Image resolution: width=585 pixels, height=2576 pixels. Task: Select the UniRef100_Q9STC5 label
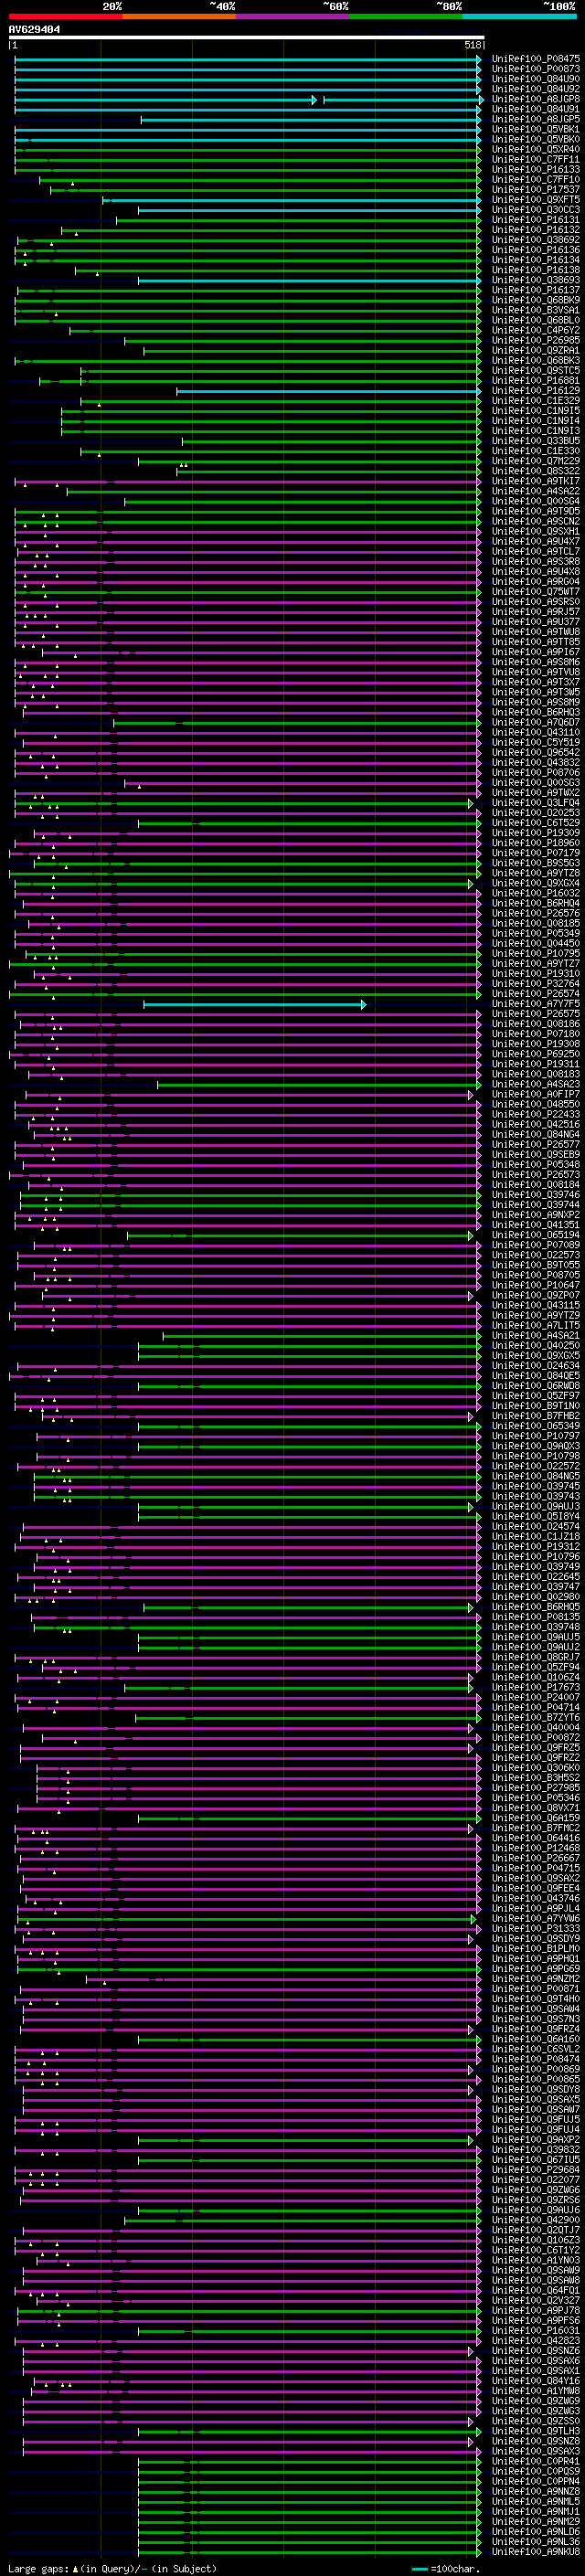pyautogui.click(x=535, y=370)
